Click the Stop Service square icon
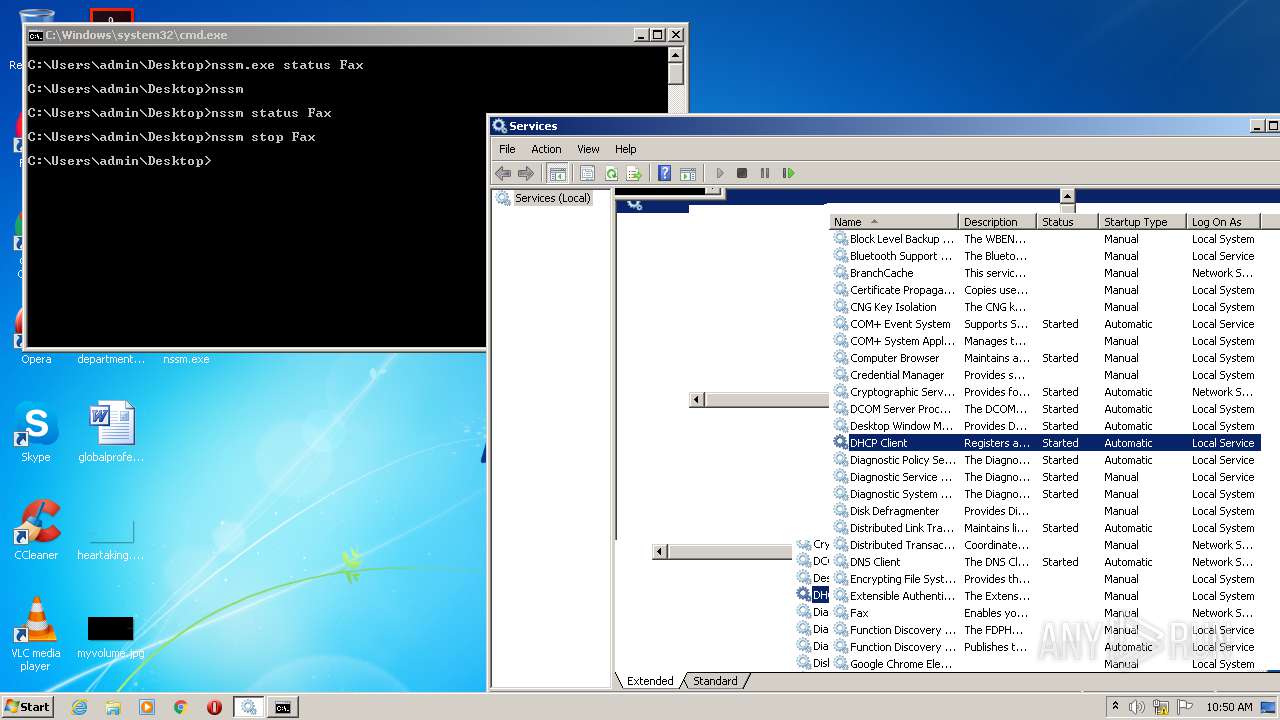 (742, 173)
